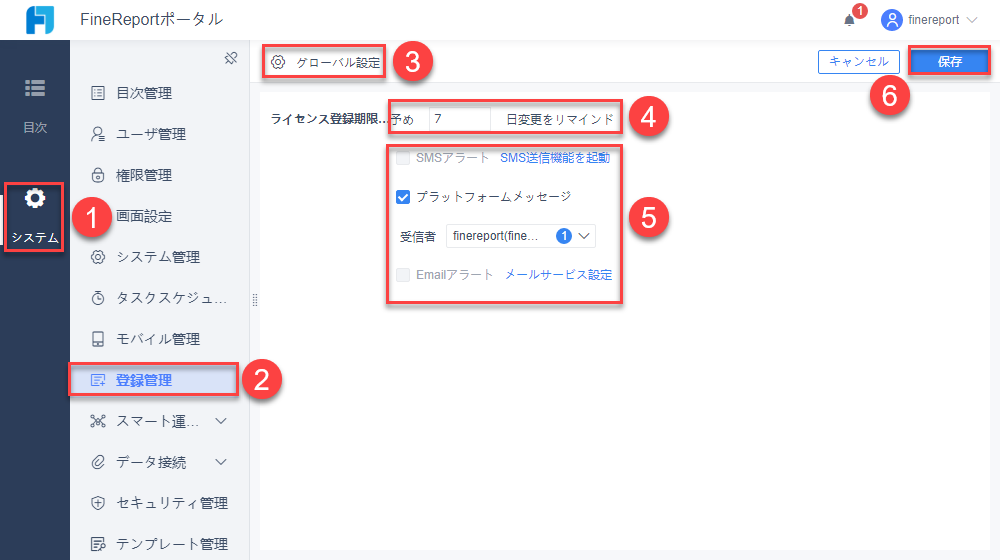The width and height of the screenshot is (1000, 560).
Task: Click the FineReport logo icon
Action: click(40, 20)
